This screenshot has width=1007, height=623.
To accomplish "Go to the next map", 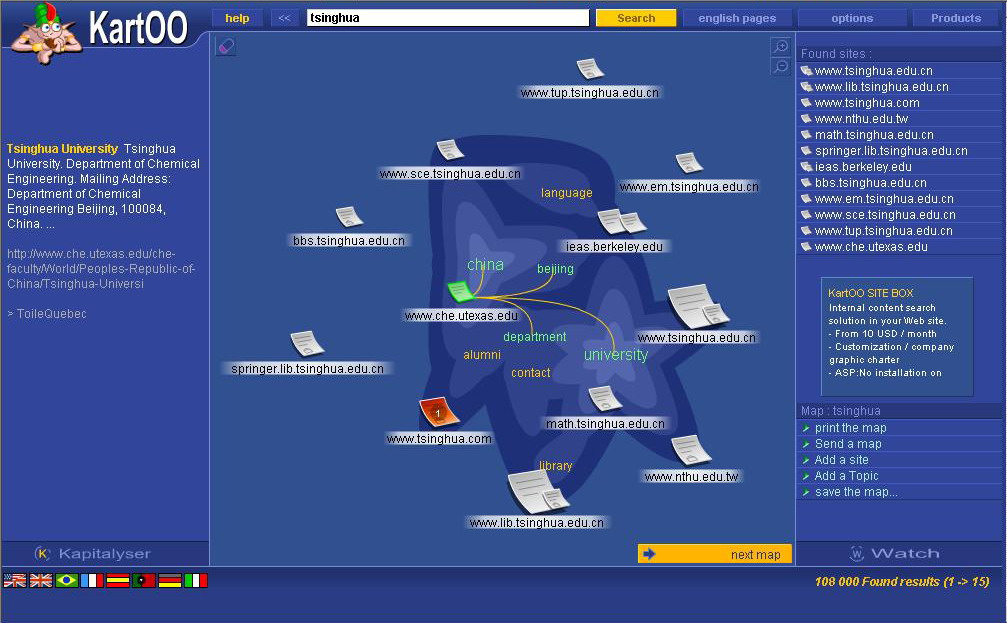I will tap(715, 554).
